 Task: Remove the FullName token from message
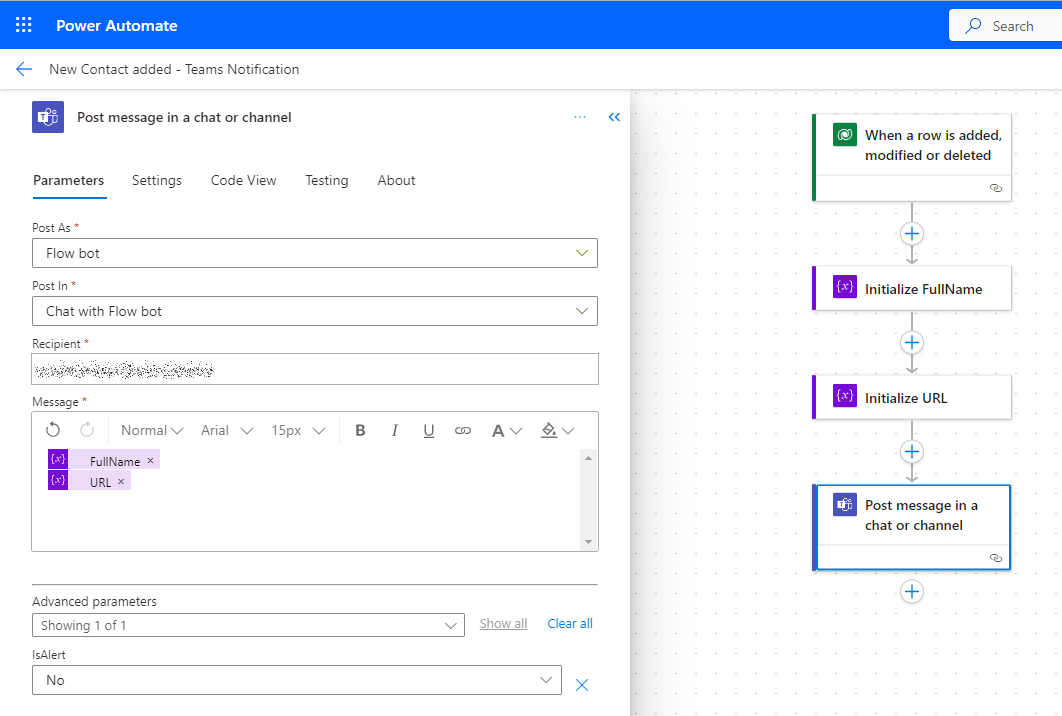click(150, 461)
